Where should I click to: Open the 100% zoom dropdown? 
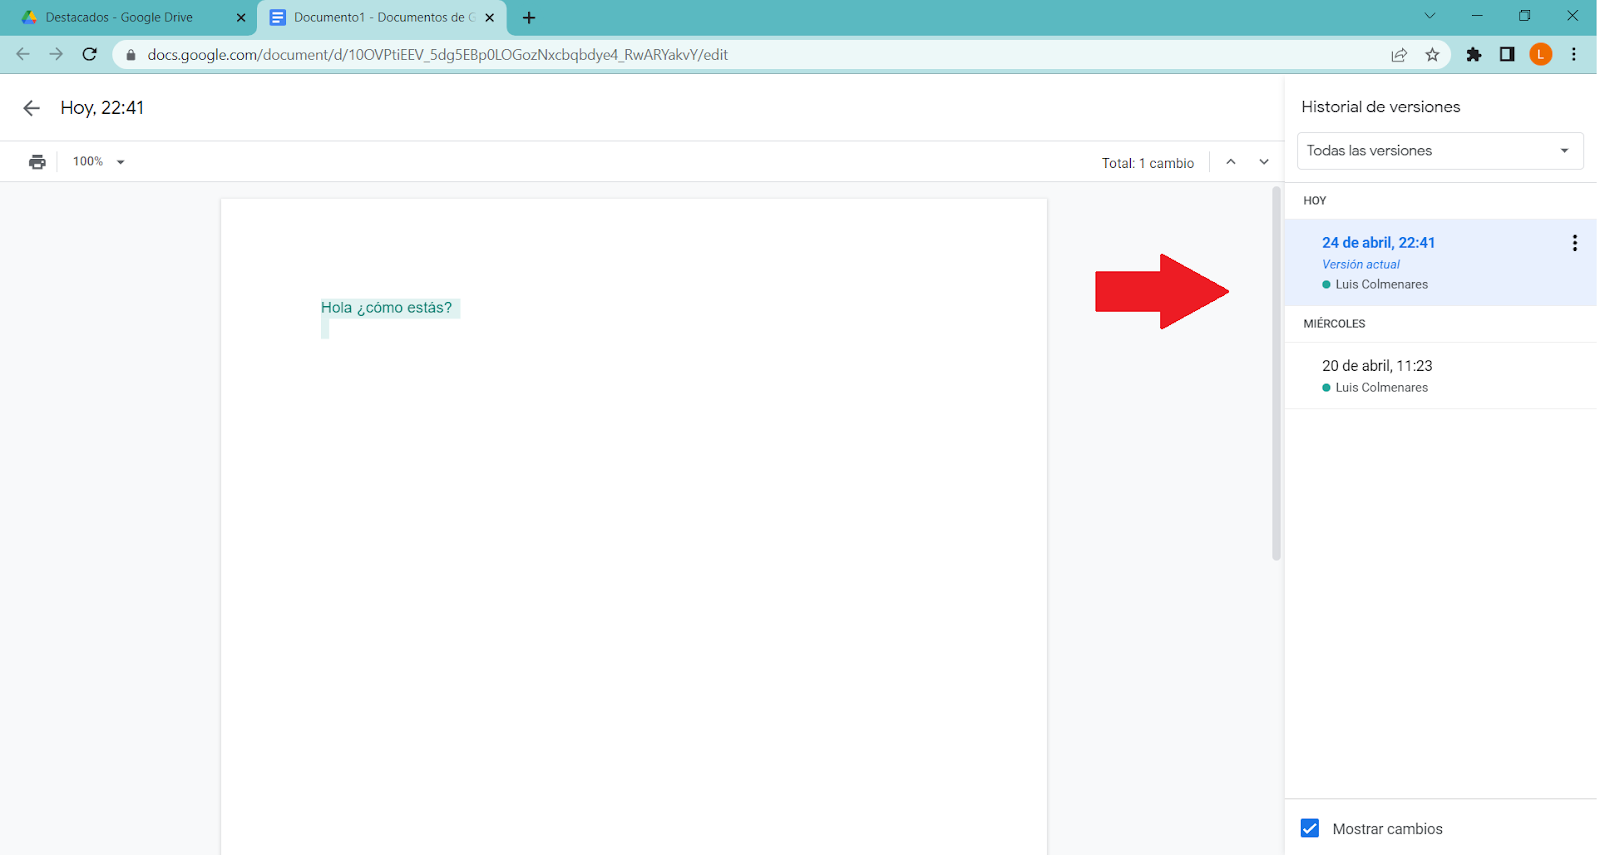[99, 162]
